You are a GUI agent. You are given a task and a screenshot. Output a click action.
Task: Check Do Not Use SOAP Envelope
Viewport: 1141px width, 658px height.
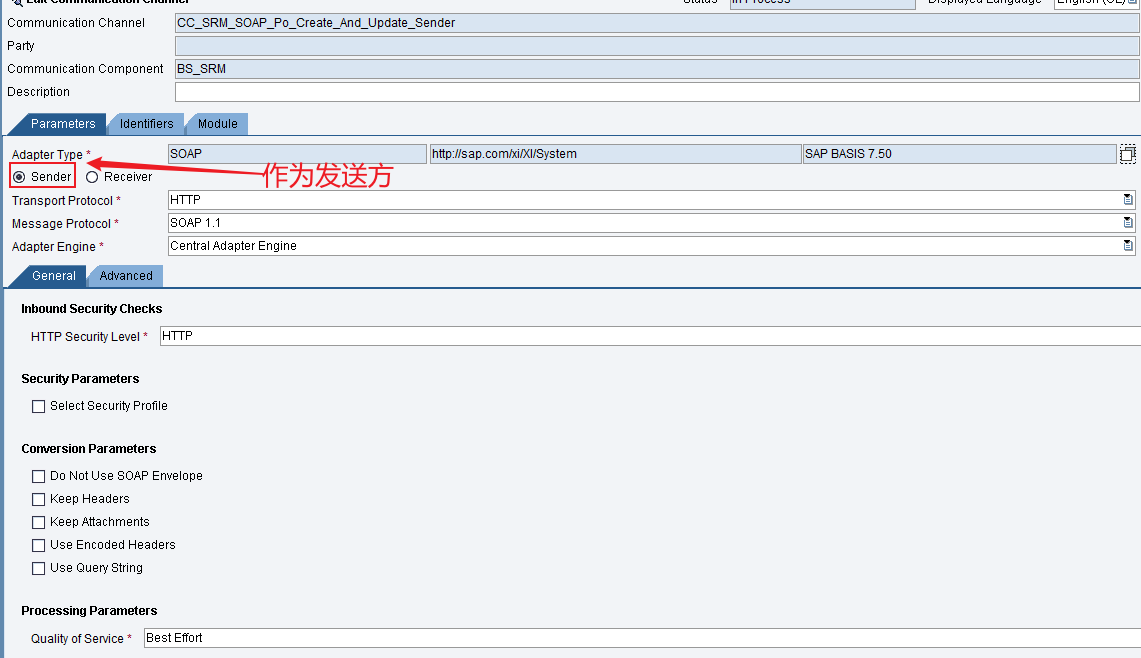pyautogui.click(x=39, y=476)
